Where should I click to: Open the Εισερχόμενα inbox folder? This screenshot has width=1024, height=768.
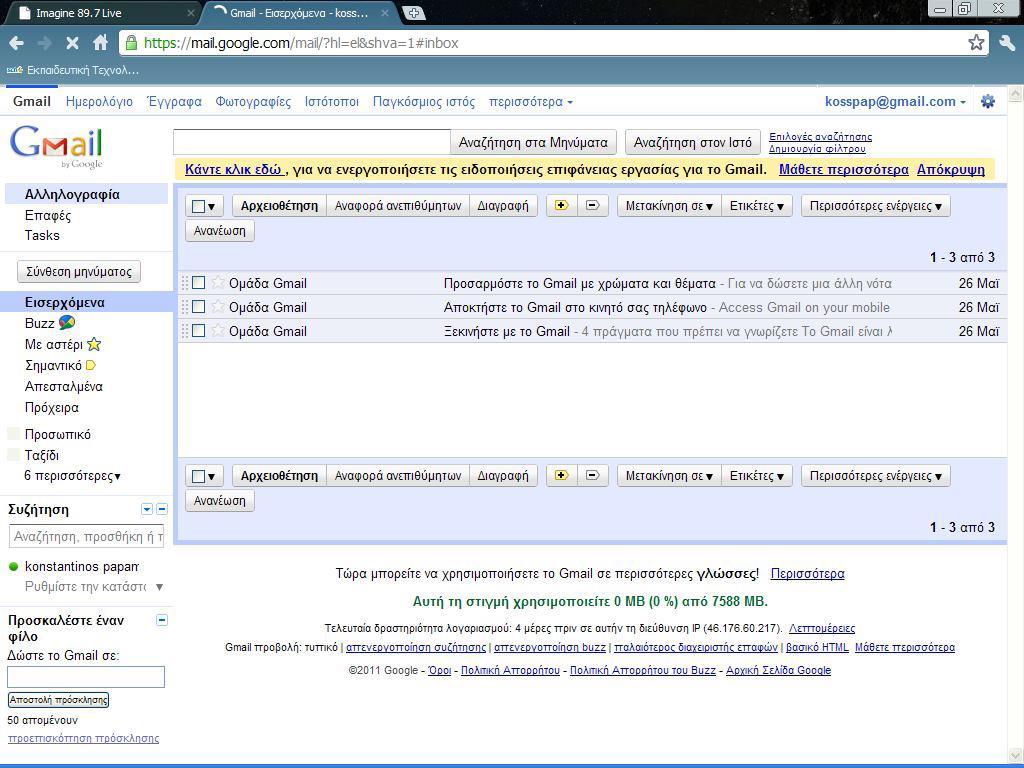pos(65,302)
